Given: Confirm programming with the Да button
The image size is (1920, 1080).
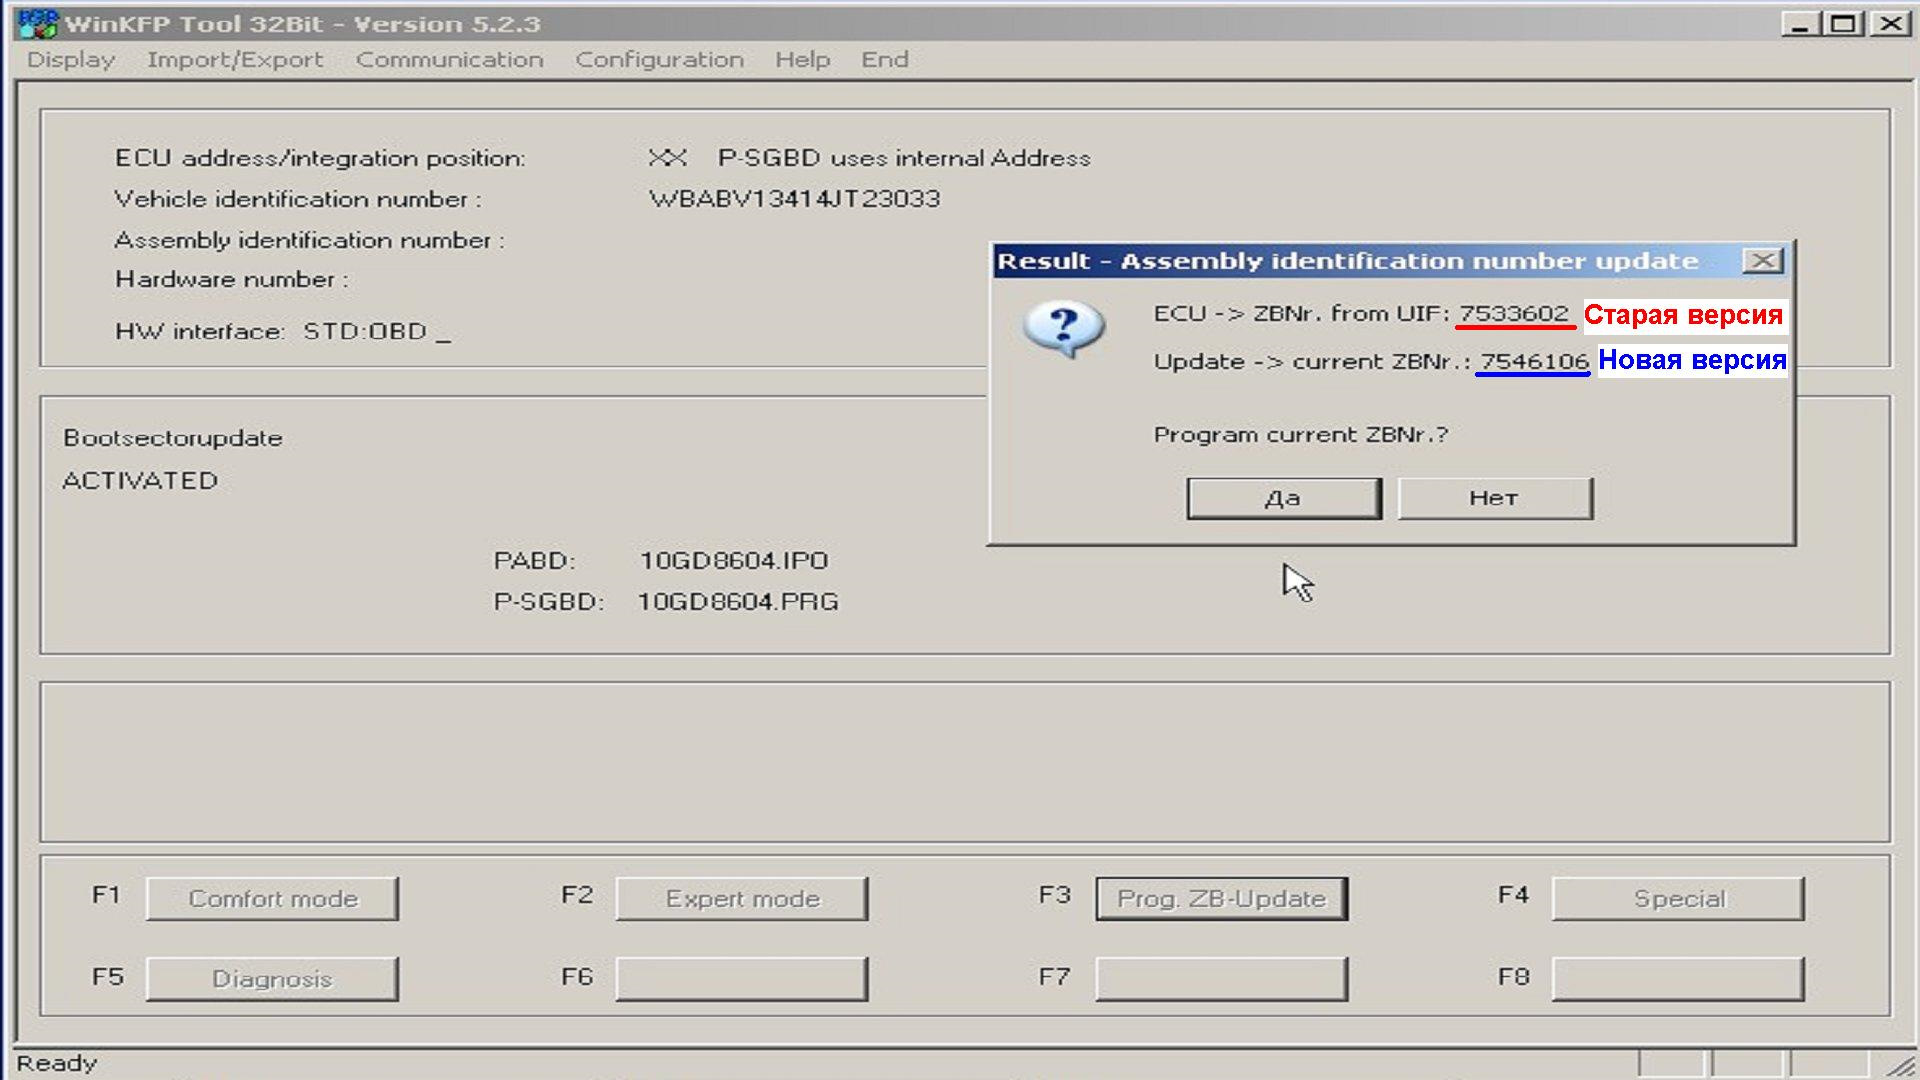Looking at the screenshot, I should click(1284, 498).
